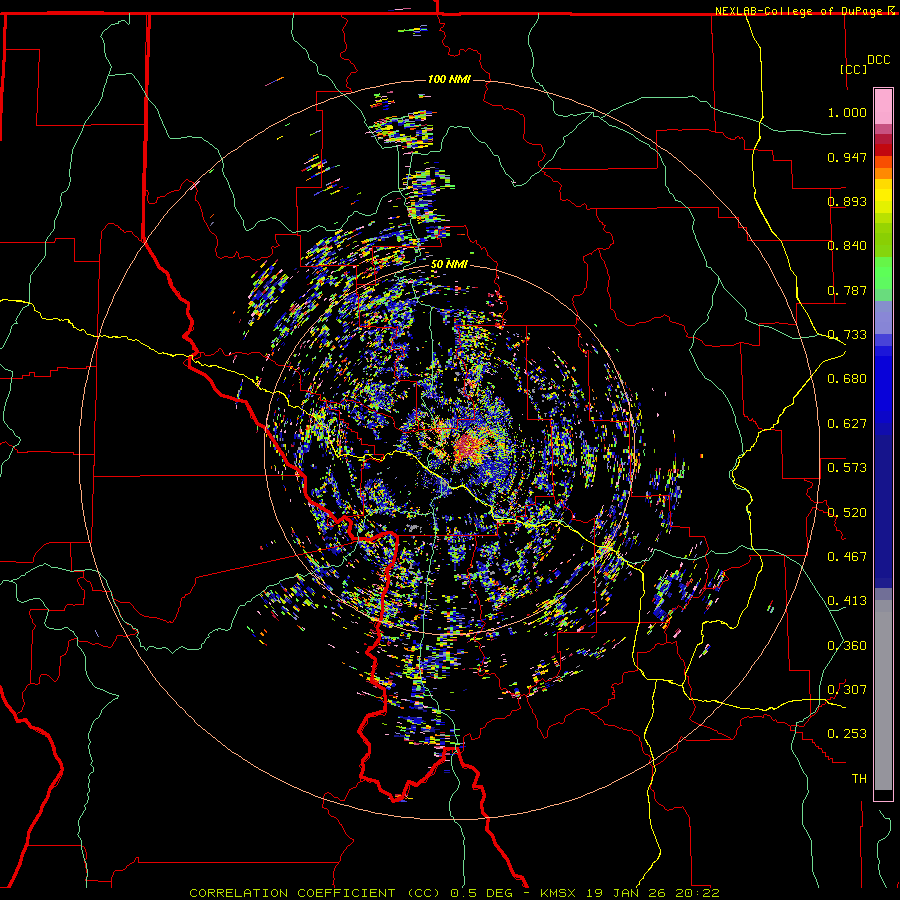Click the 0.467 scale value

(847, 556)
